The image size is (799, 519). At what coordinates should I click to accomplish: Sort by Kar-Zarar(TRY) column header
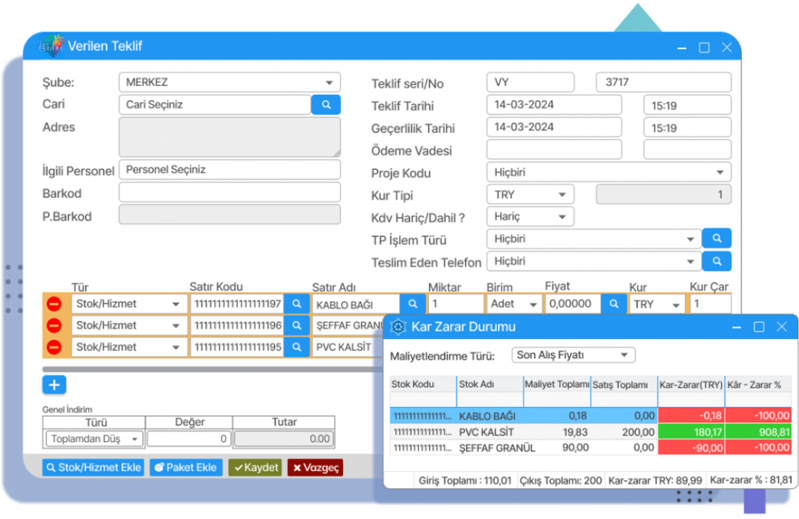(691, 384)
